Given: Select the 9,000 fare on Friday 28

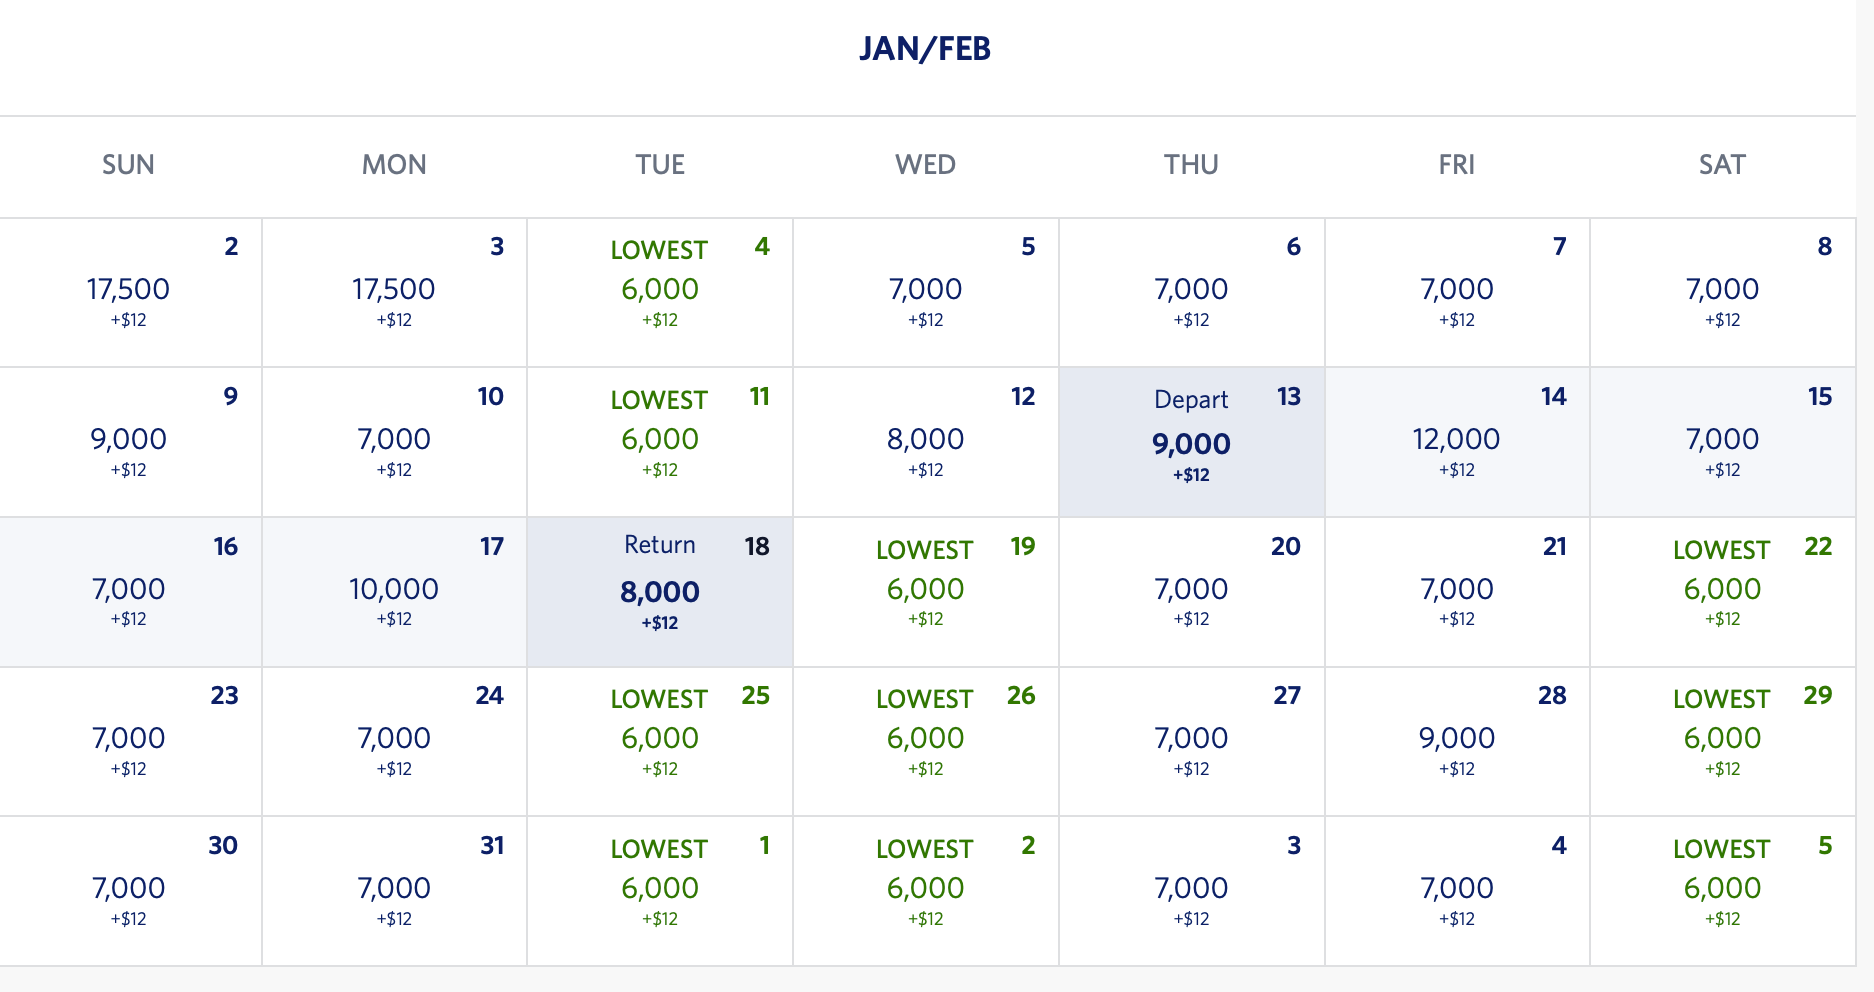Looking at the screenshot, I should pyautogui.click(x=1456, y=739).
